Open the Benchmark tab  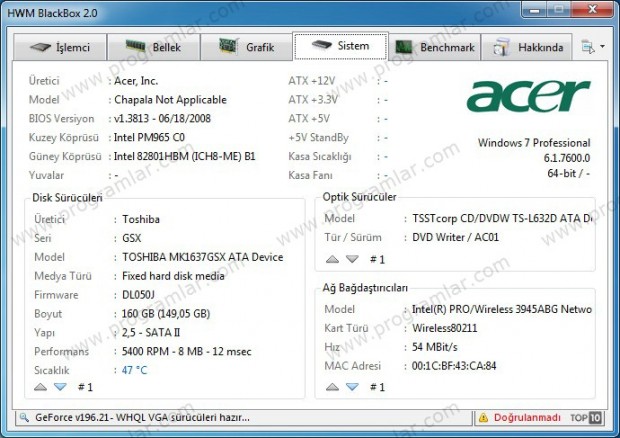[x=435, y=47]
